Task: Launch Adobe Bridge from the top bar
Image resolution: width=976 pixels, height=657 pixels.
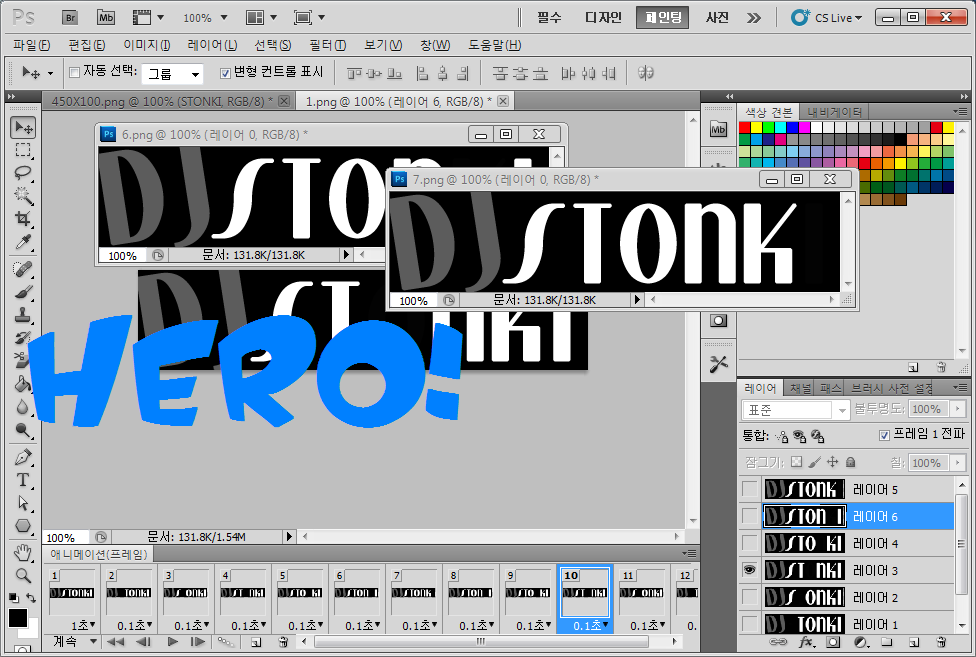Action: tap(70, 17)
